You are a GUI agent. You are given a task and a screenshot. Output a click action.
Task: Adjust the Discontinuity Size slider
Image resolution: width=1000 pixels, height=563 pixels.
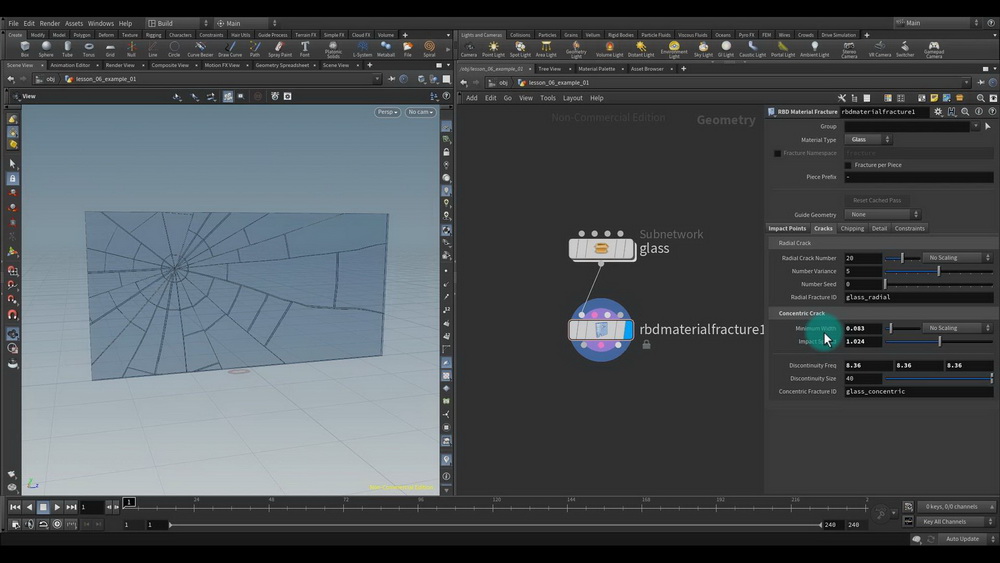[x=939, y=379]
